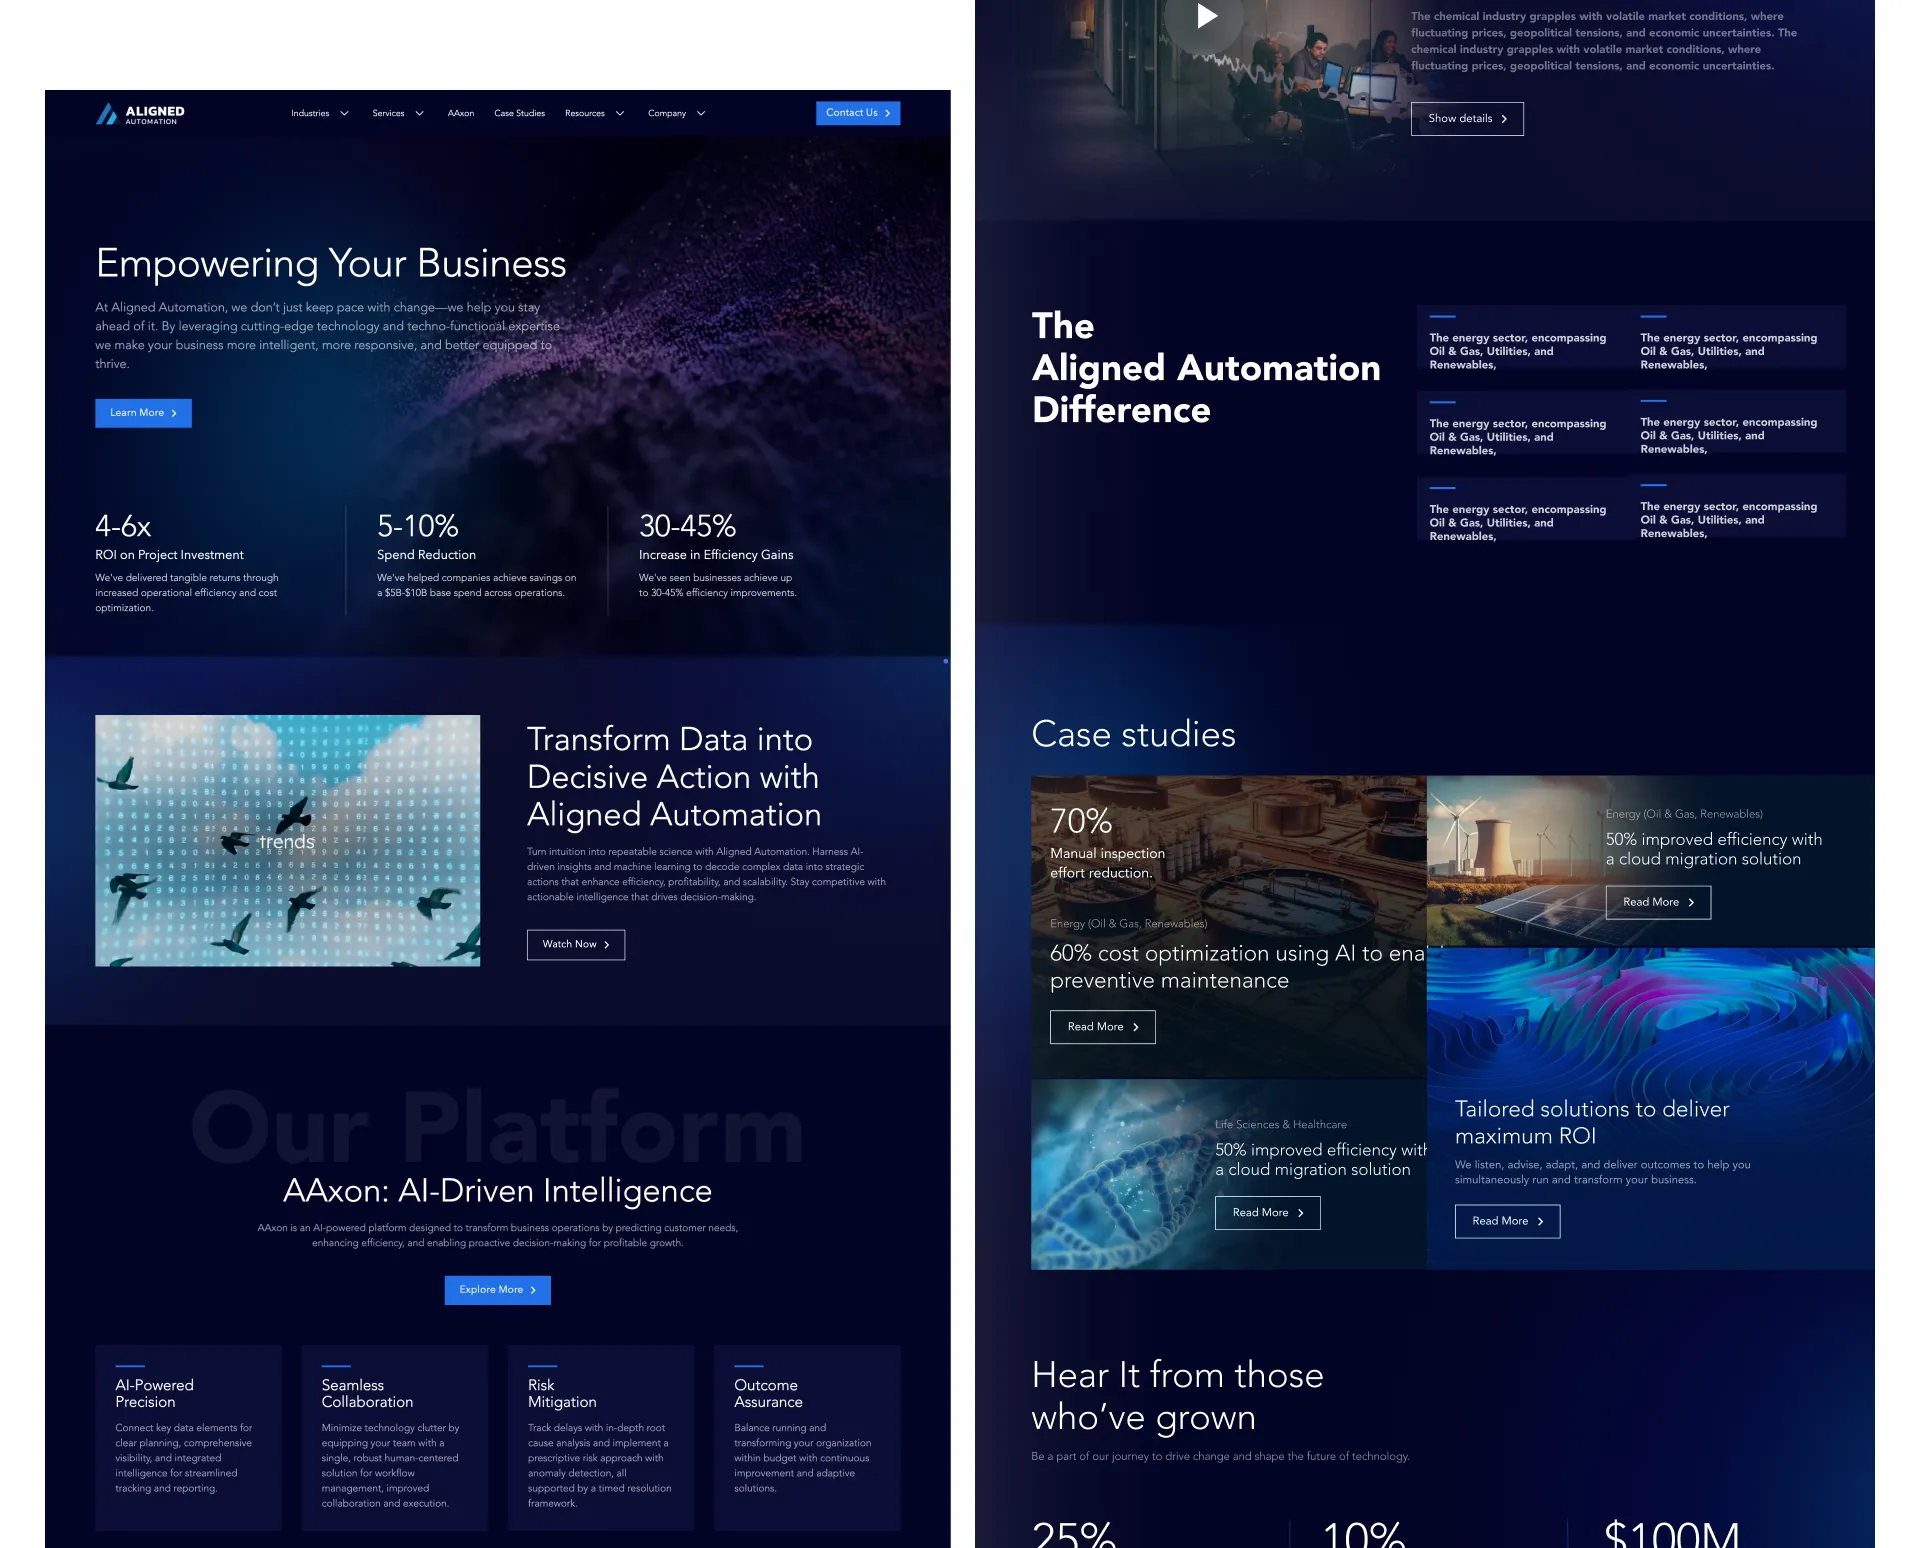Screen dimensions: 1920x1548
Task: Click Read More under Tailored solutions
Action: point(1507,1221)
